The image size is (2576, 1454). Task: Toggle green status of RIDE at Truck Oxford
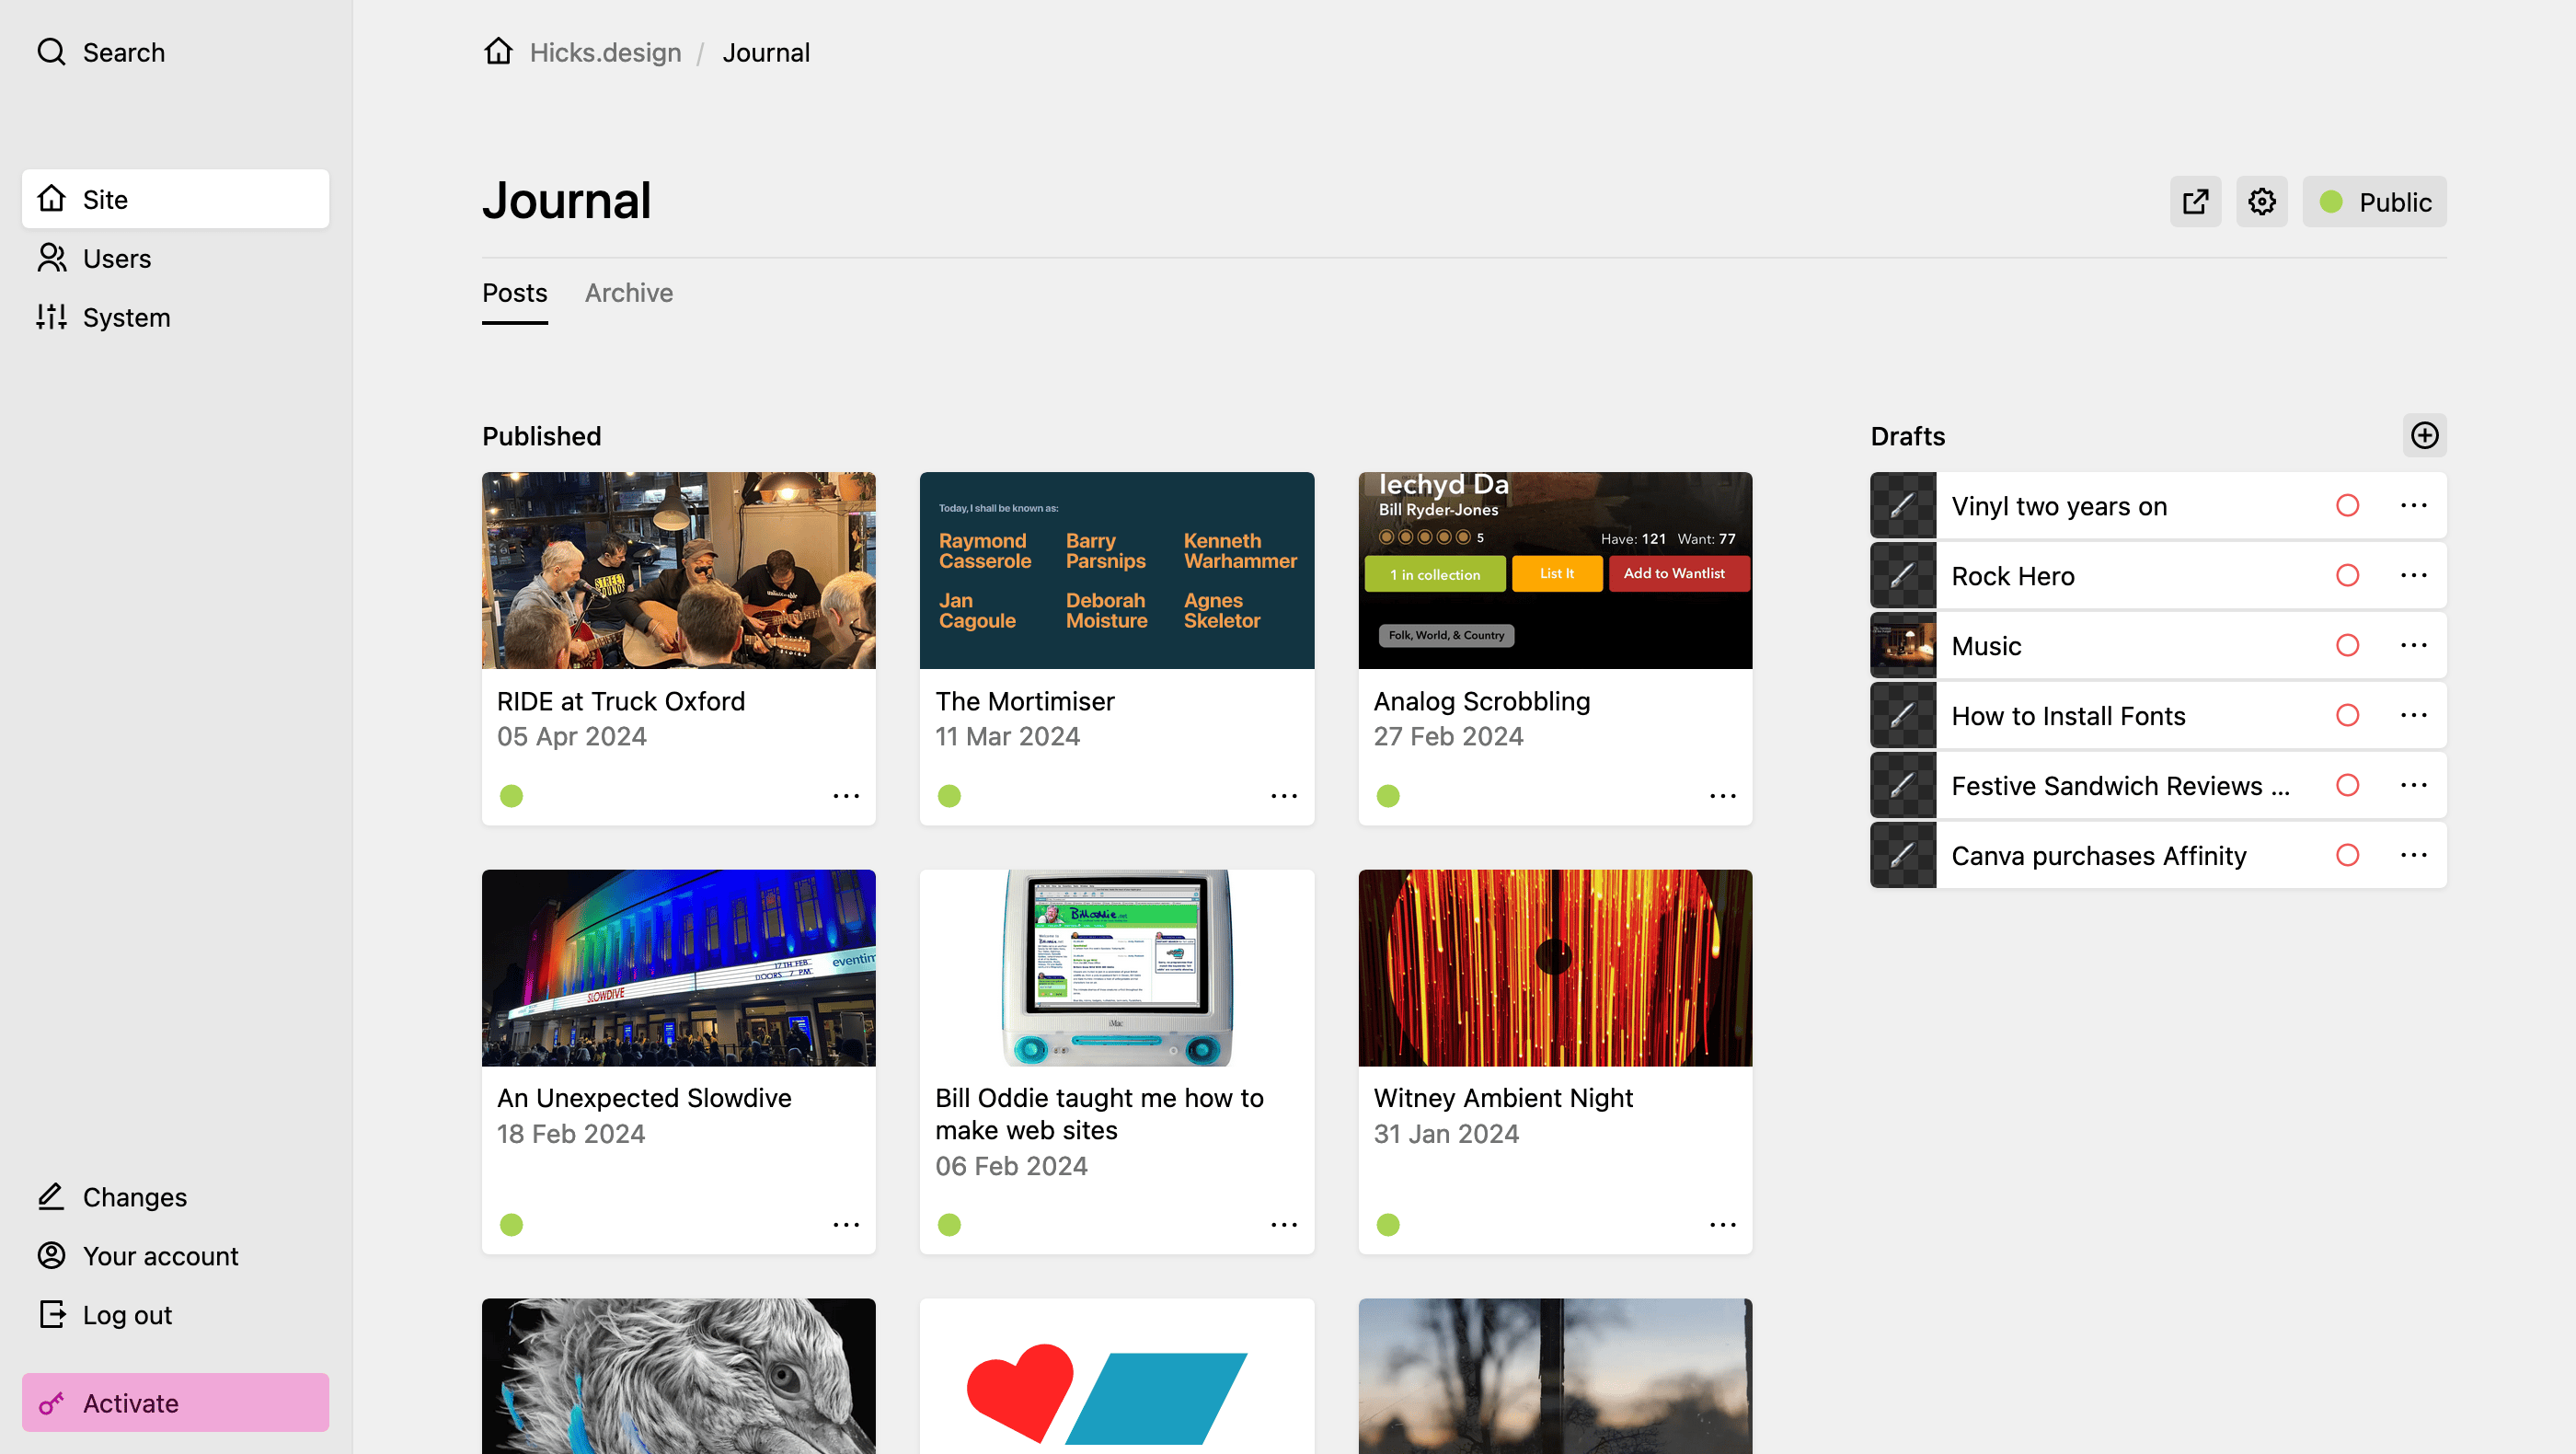tap(511, 796)
